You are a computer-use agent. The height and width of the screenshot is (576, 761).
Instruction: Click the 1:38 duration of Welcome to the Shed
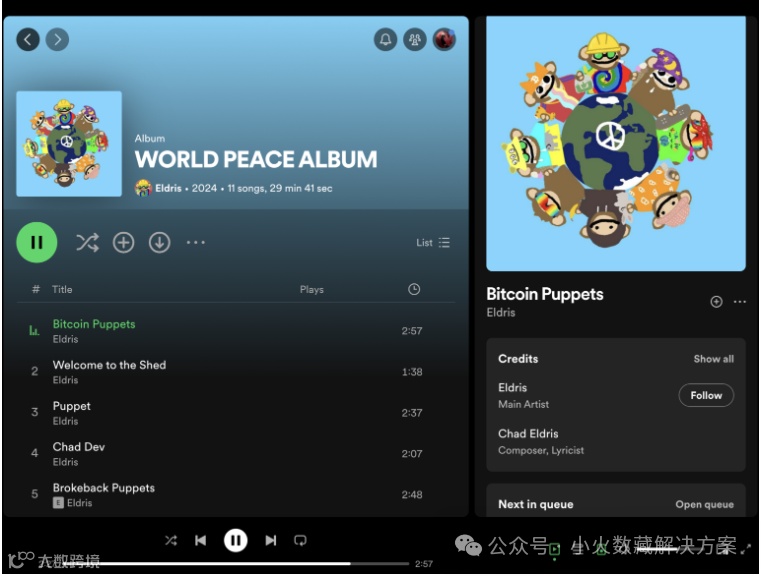pyautogui.click(x=412, y=372)
